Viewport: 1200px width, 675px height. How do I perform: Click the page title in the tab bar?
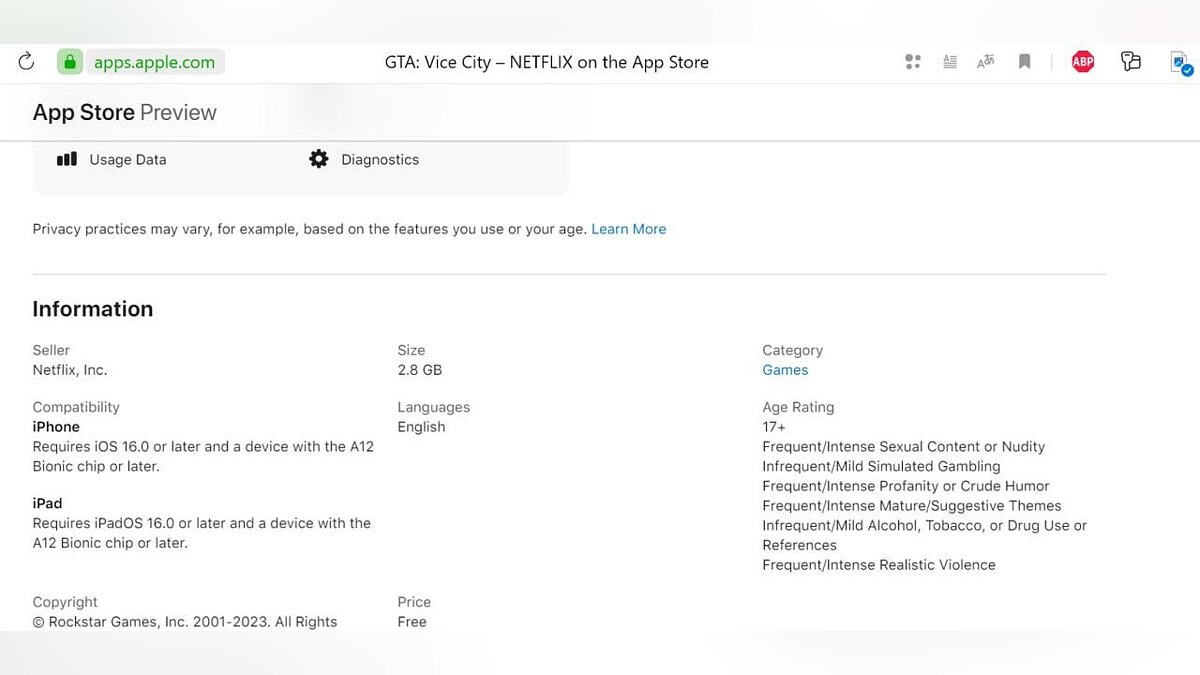[x=546, y=62]
